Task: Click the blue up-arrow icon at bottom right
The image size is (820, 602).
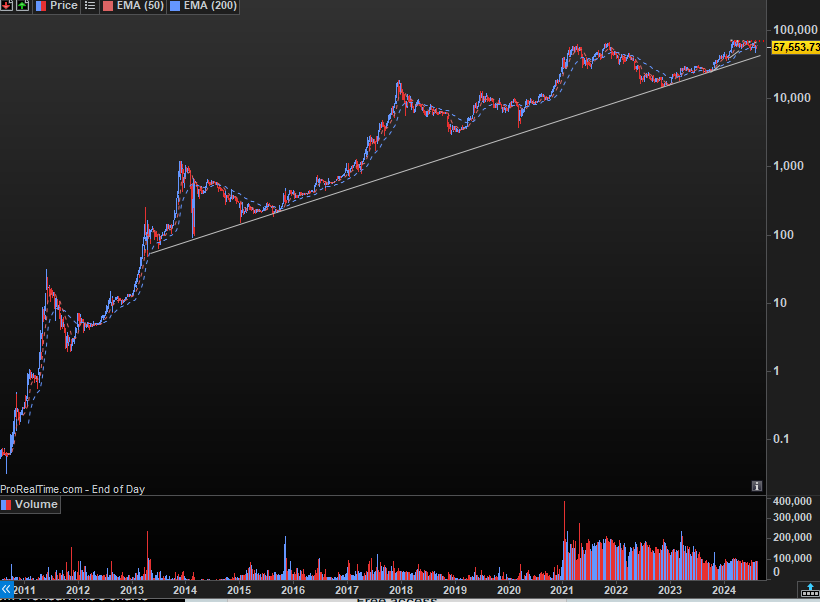Action: 810,590
